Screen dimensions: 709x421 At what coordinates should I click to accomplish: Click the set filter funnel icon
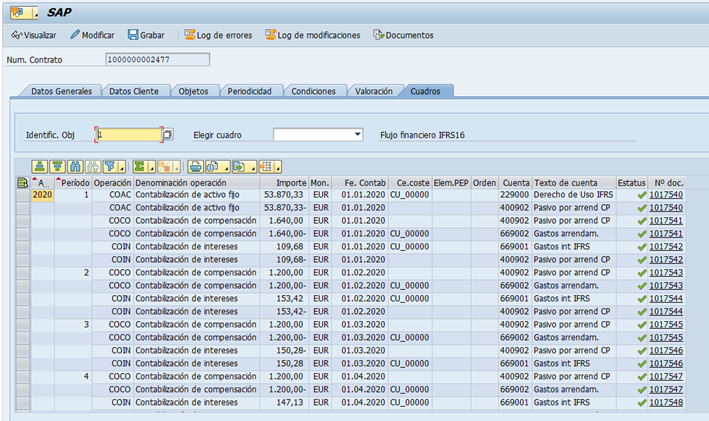[108, 166]
